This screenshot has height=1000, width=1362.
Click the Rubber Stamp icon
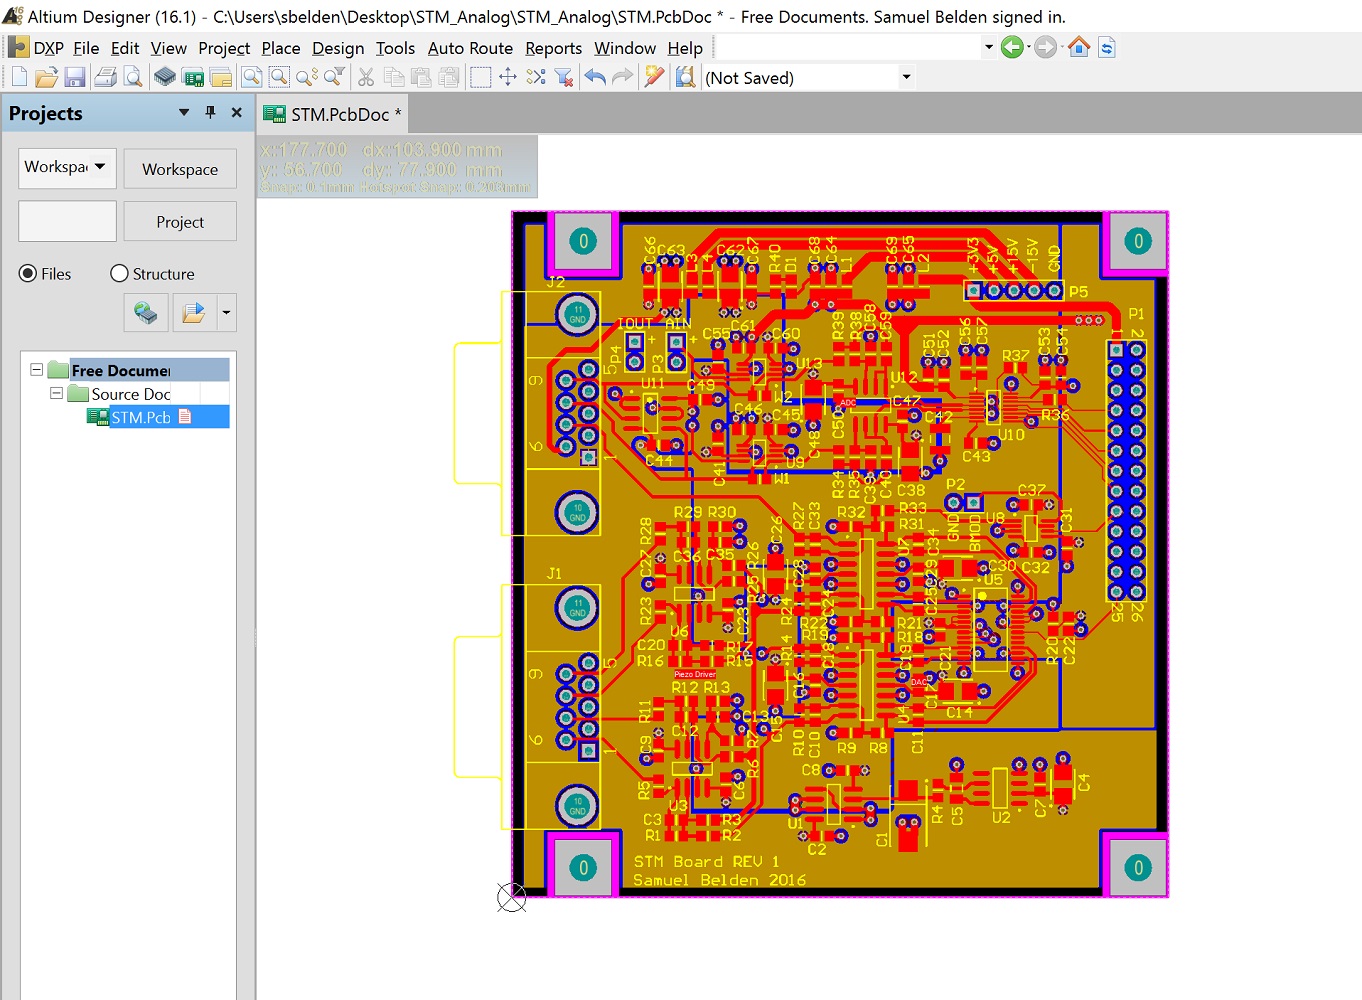pyautogui.click(x=449, y=77)
